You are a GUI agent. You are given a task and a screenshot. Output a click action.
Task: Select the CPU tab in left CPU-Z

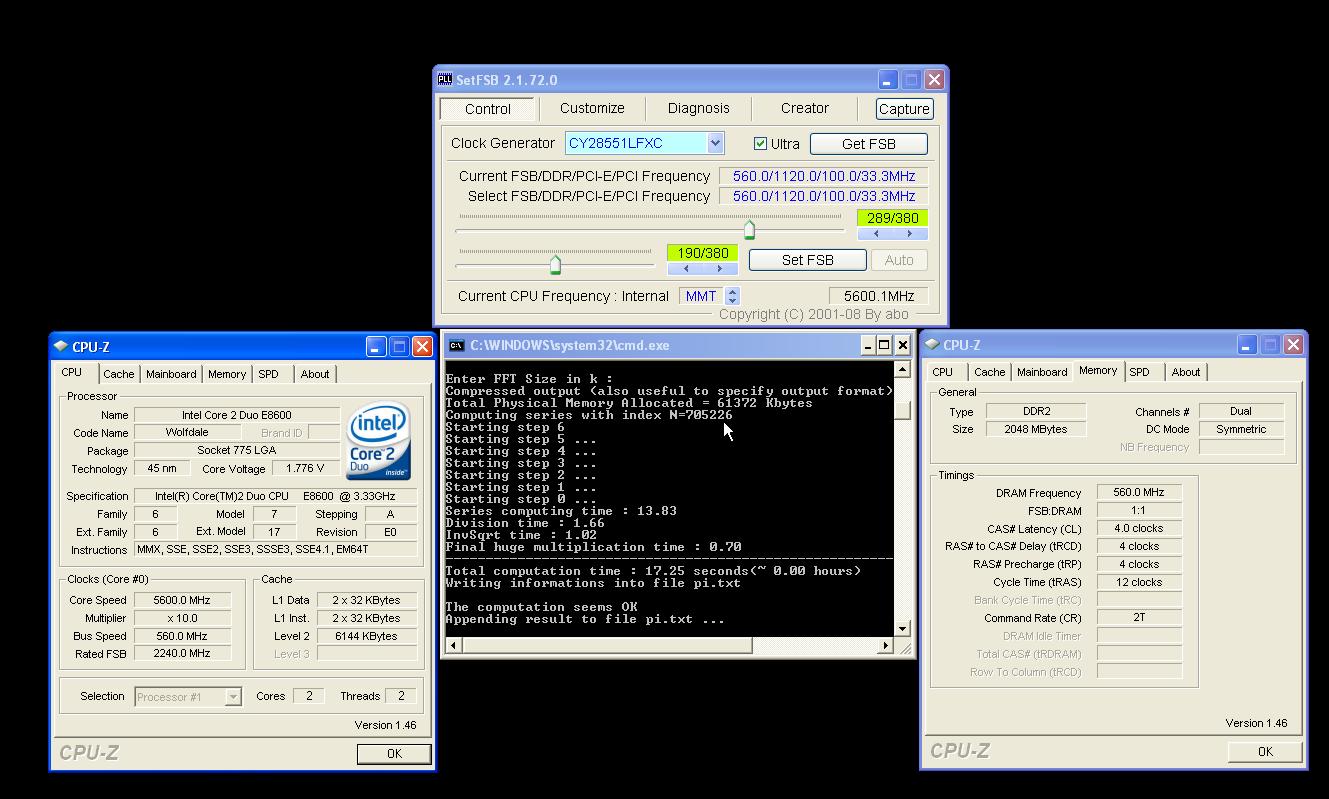[x=72, y=372]
